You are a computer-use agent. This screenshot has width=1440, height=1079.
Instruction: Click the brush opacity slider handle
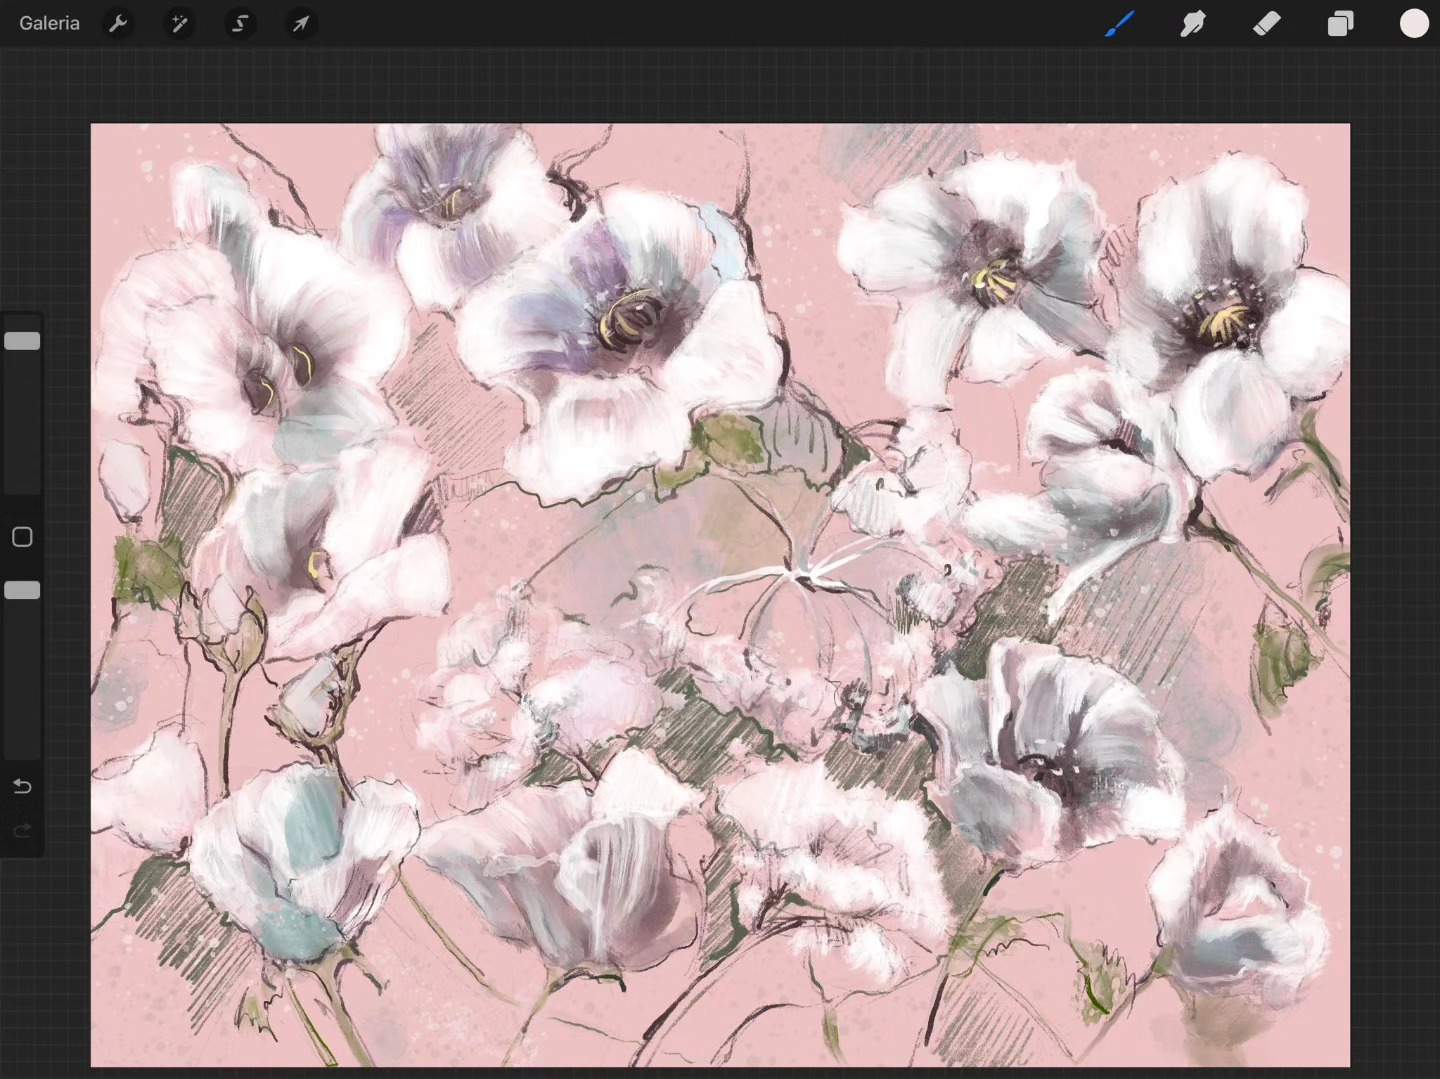pyautogui.click(x=22, y=590)
